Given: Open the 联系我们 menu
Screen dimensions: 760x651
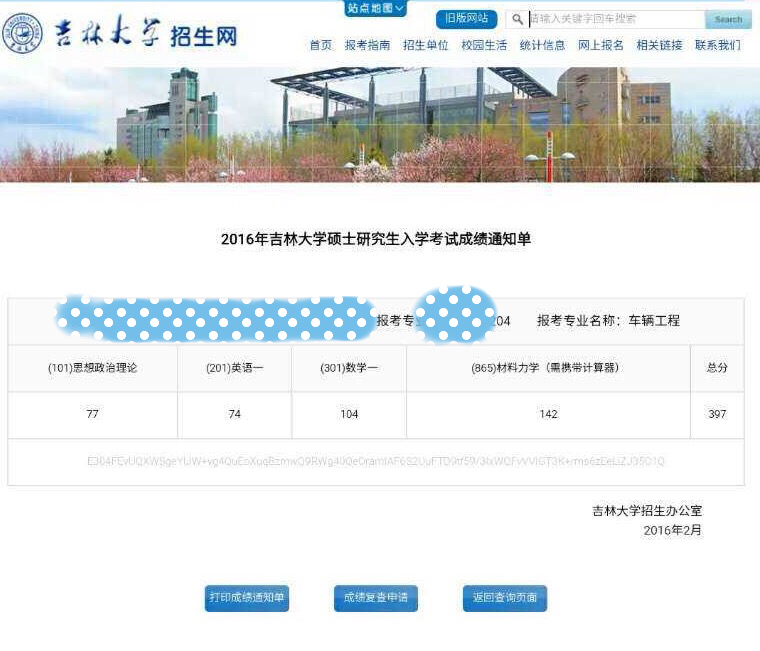Looking at the screenshot, I should (x=717, y=45).
